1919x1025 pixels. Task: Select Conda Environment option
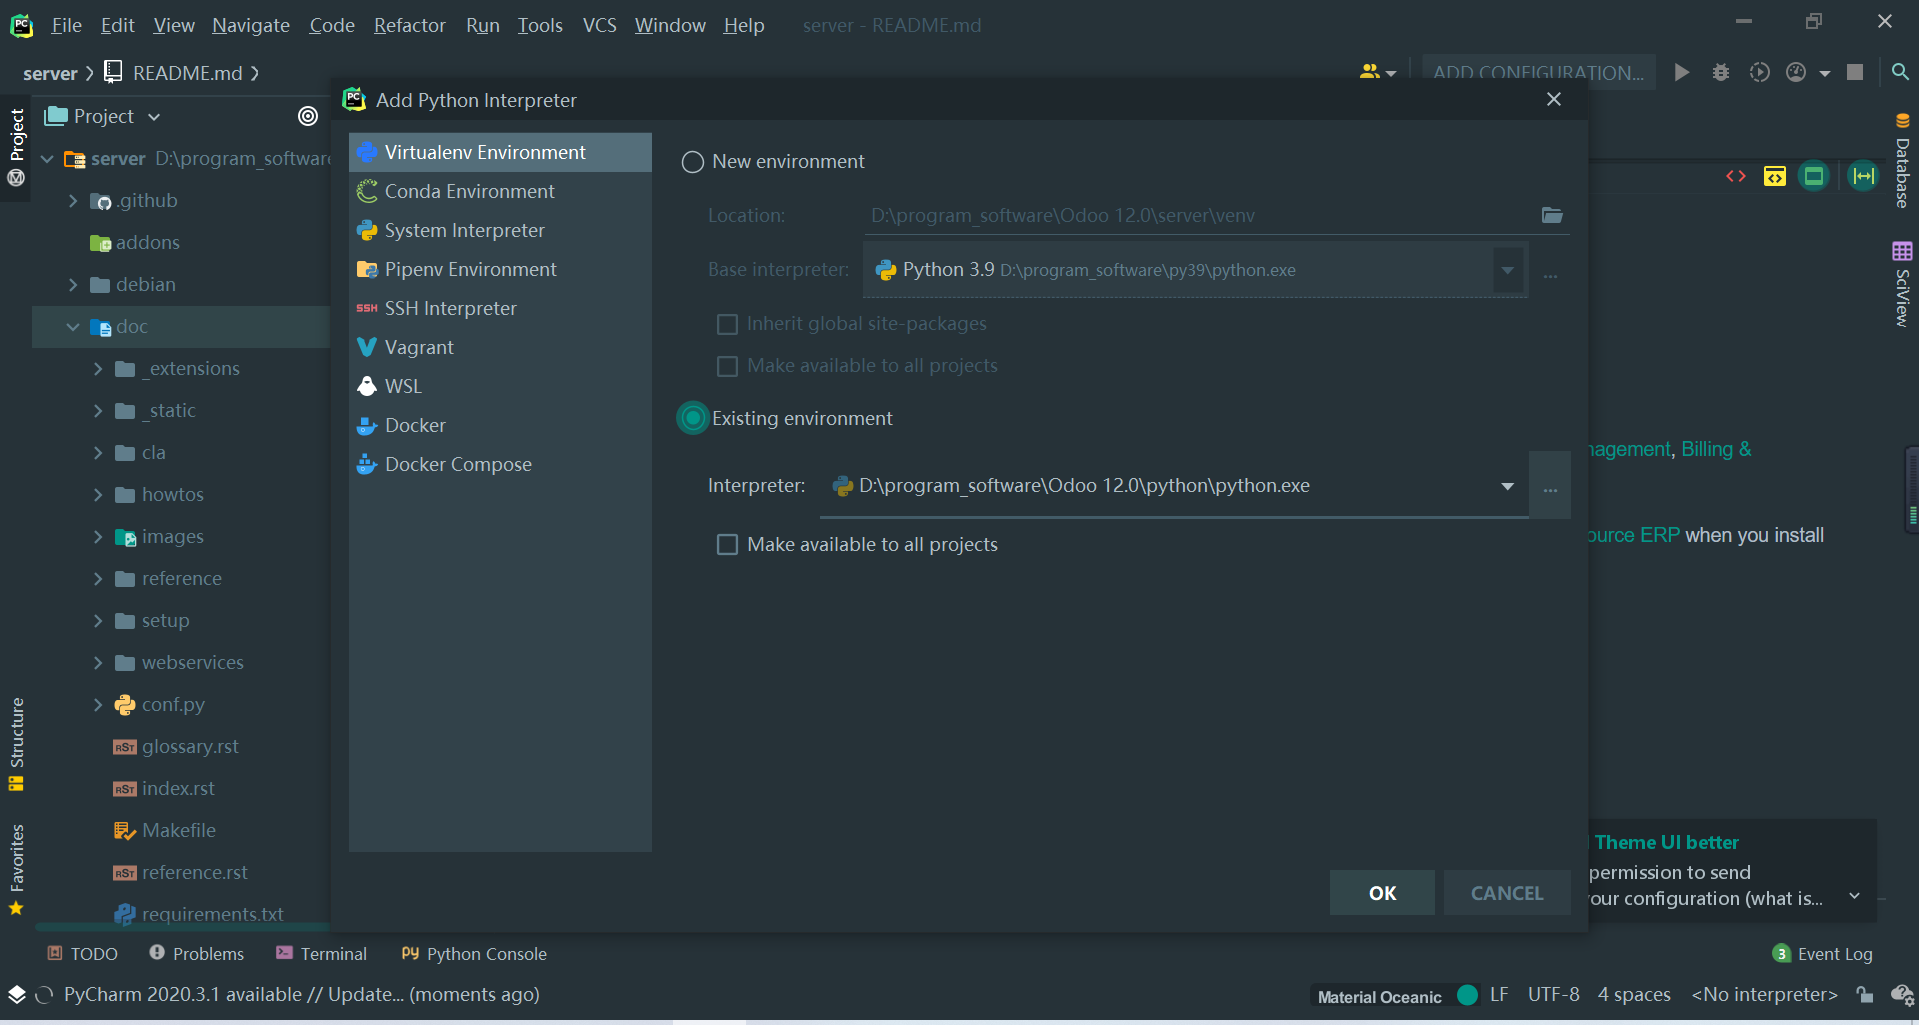pos(500,191)
